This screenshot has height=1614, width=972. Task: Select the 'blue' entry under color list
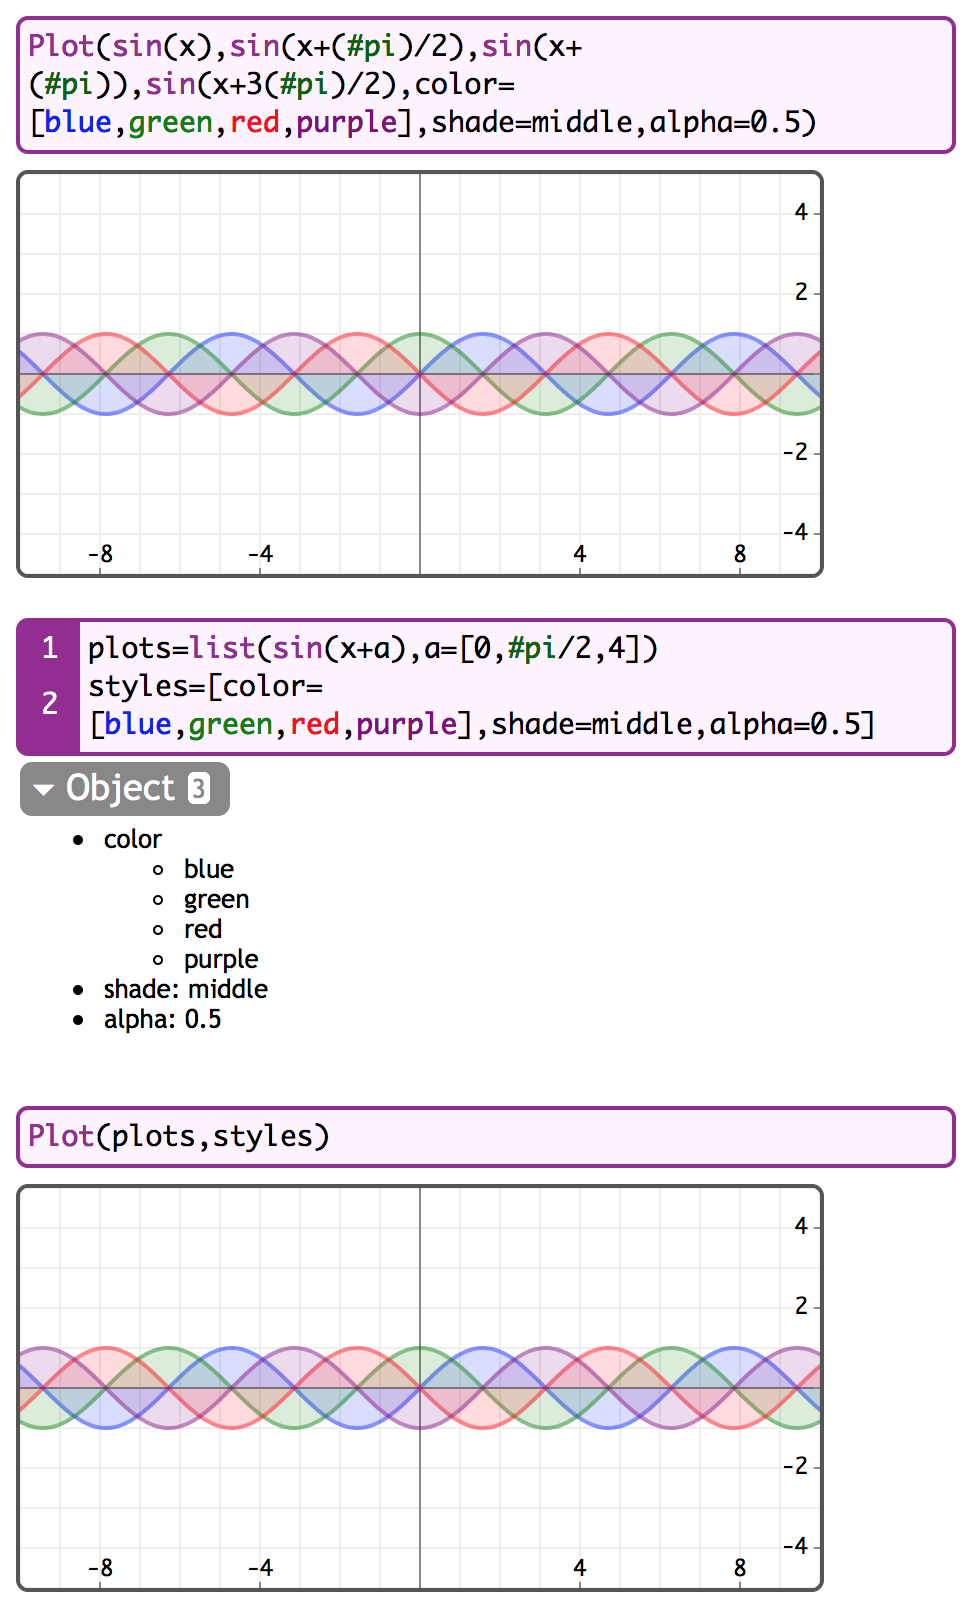tap(208, 869)
